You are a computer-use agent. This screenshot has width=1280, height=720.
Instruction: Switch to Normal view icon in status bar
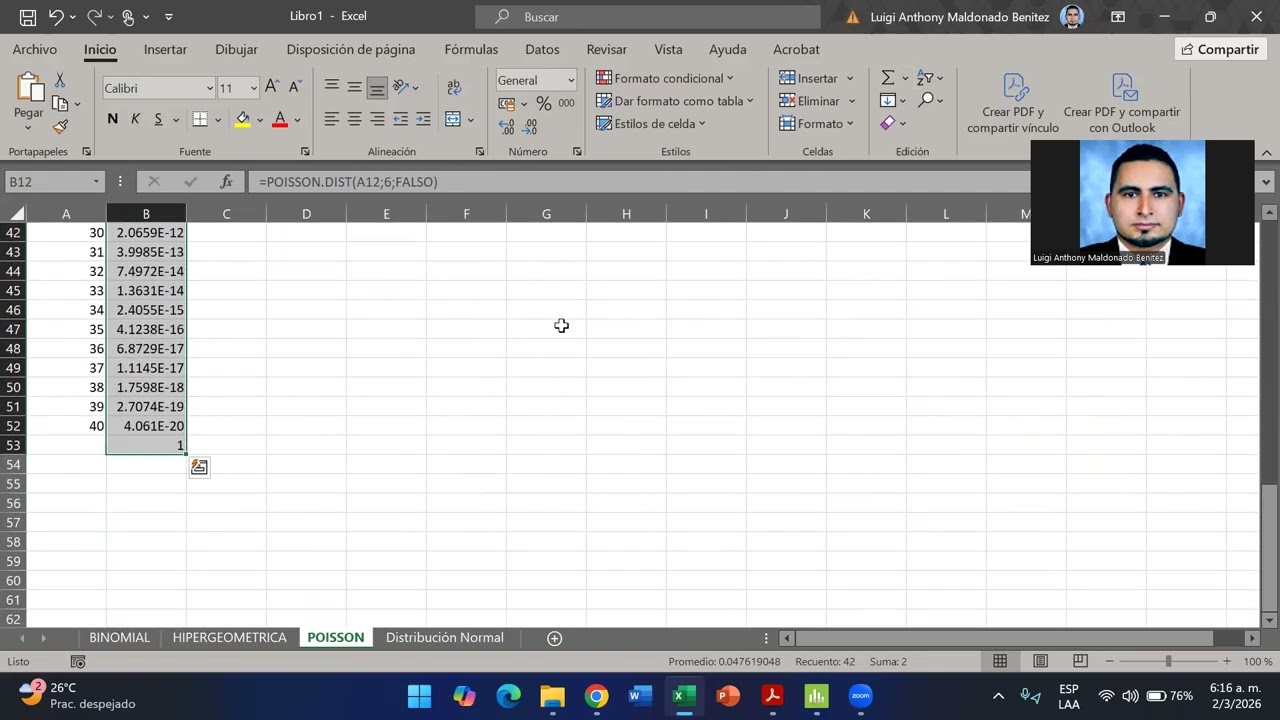(x=1000, y=661)
